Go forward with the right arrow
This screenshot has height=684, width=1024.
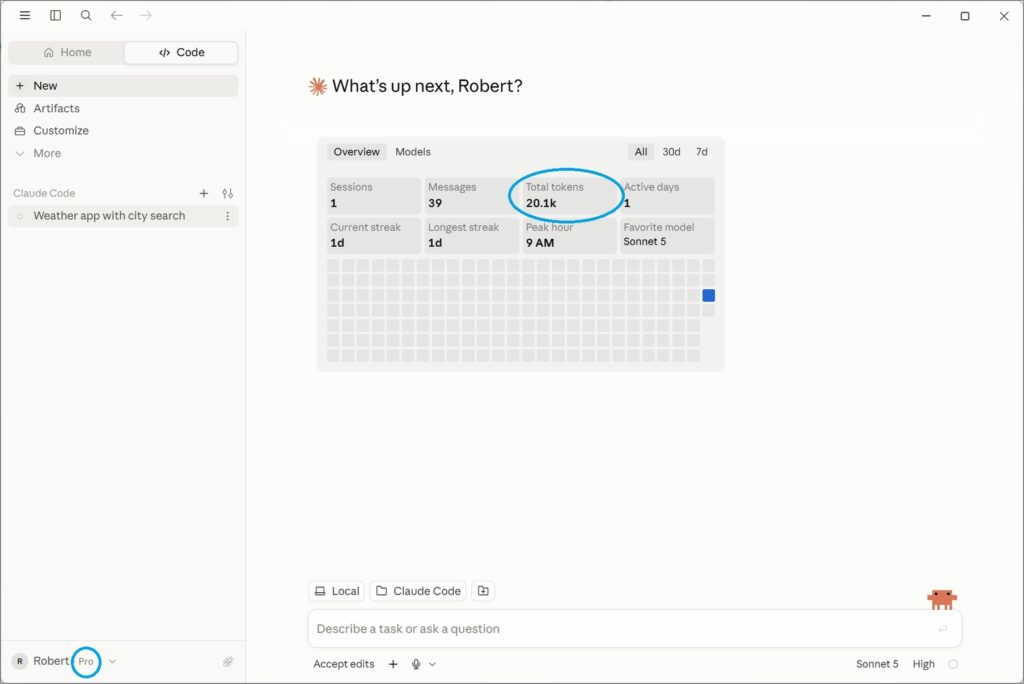click(146, 15)
